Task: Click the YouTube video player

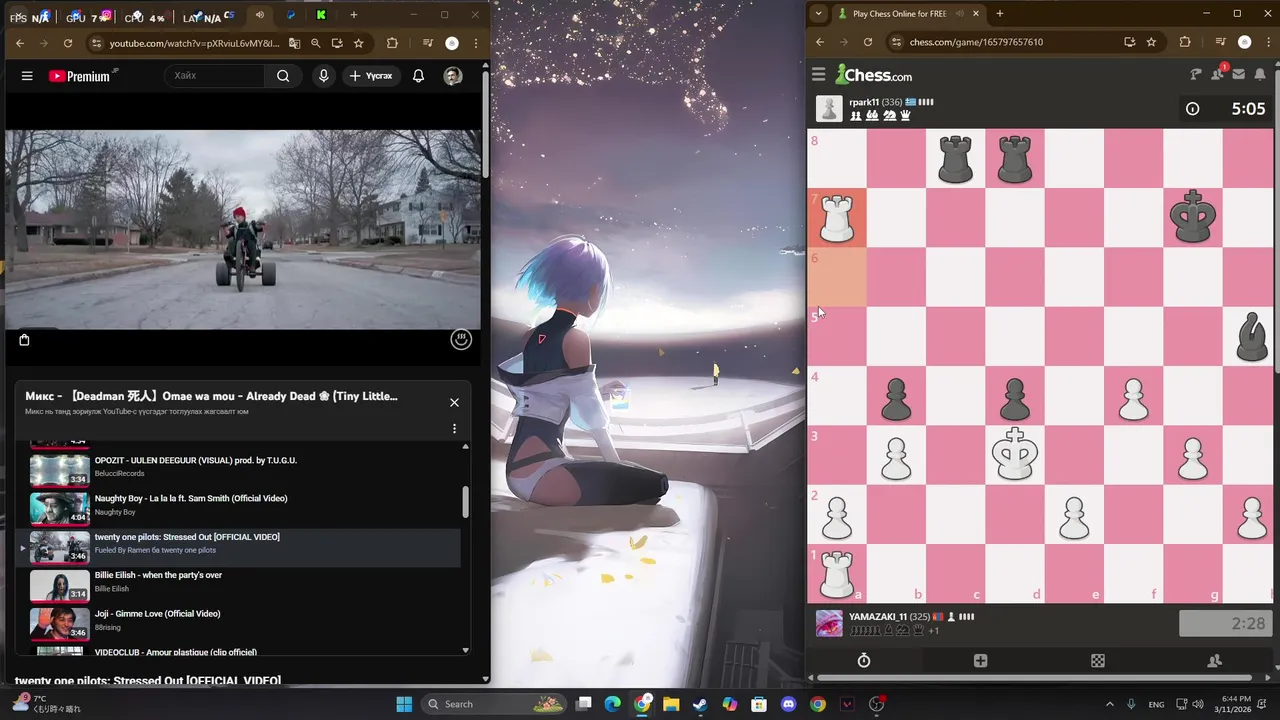Action: (243, 230)
